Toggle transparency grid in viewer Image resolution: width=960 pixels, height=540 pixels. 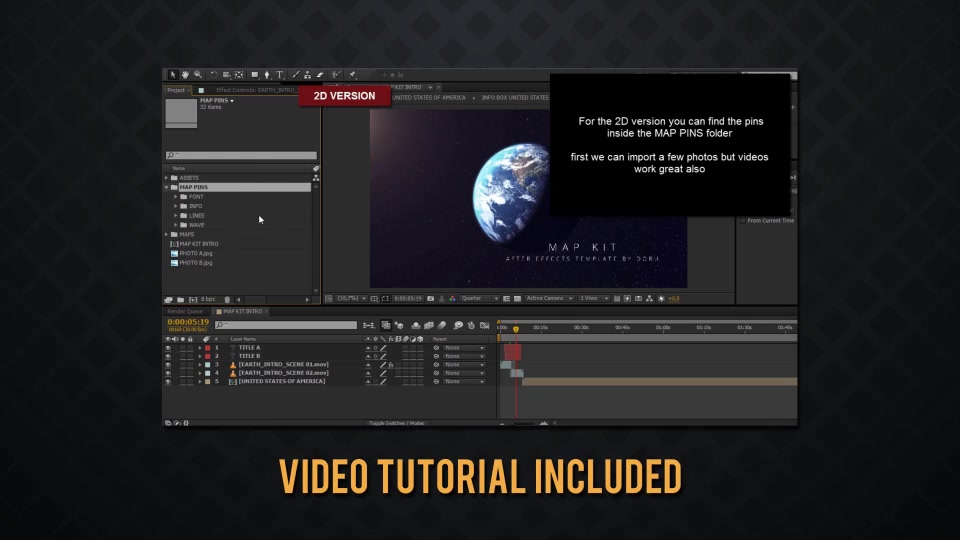click(517, 299)
